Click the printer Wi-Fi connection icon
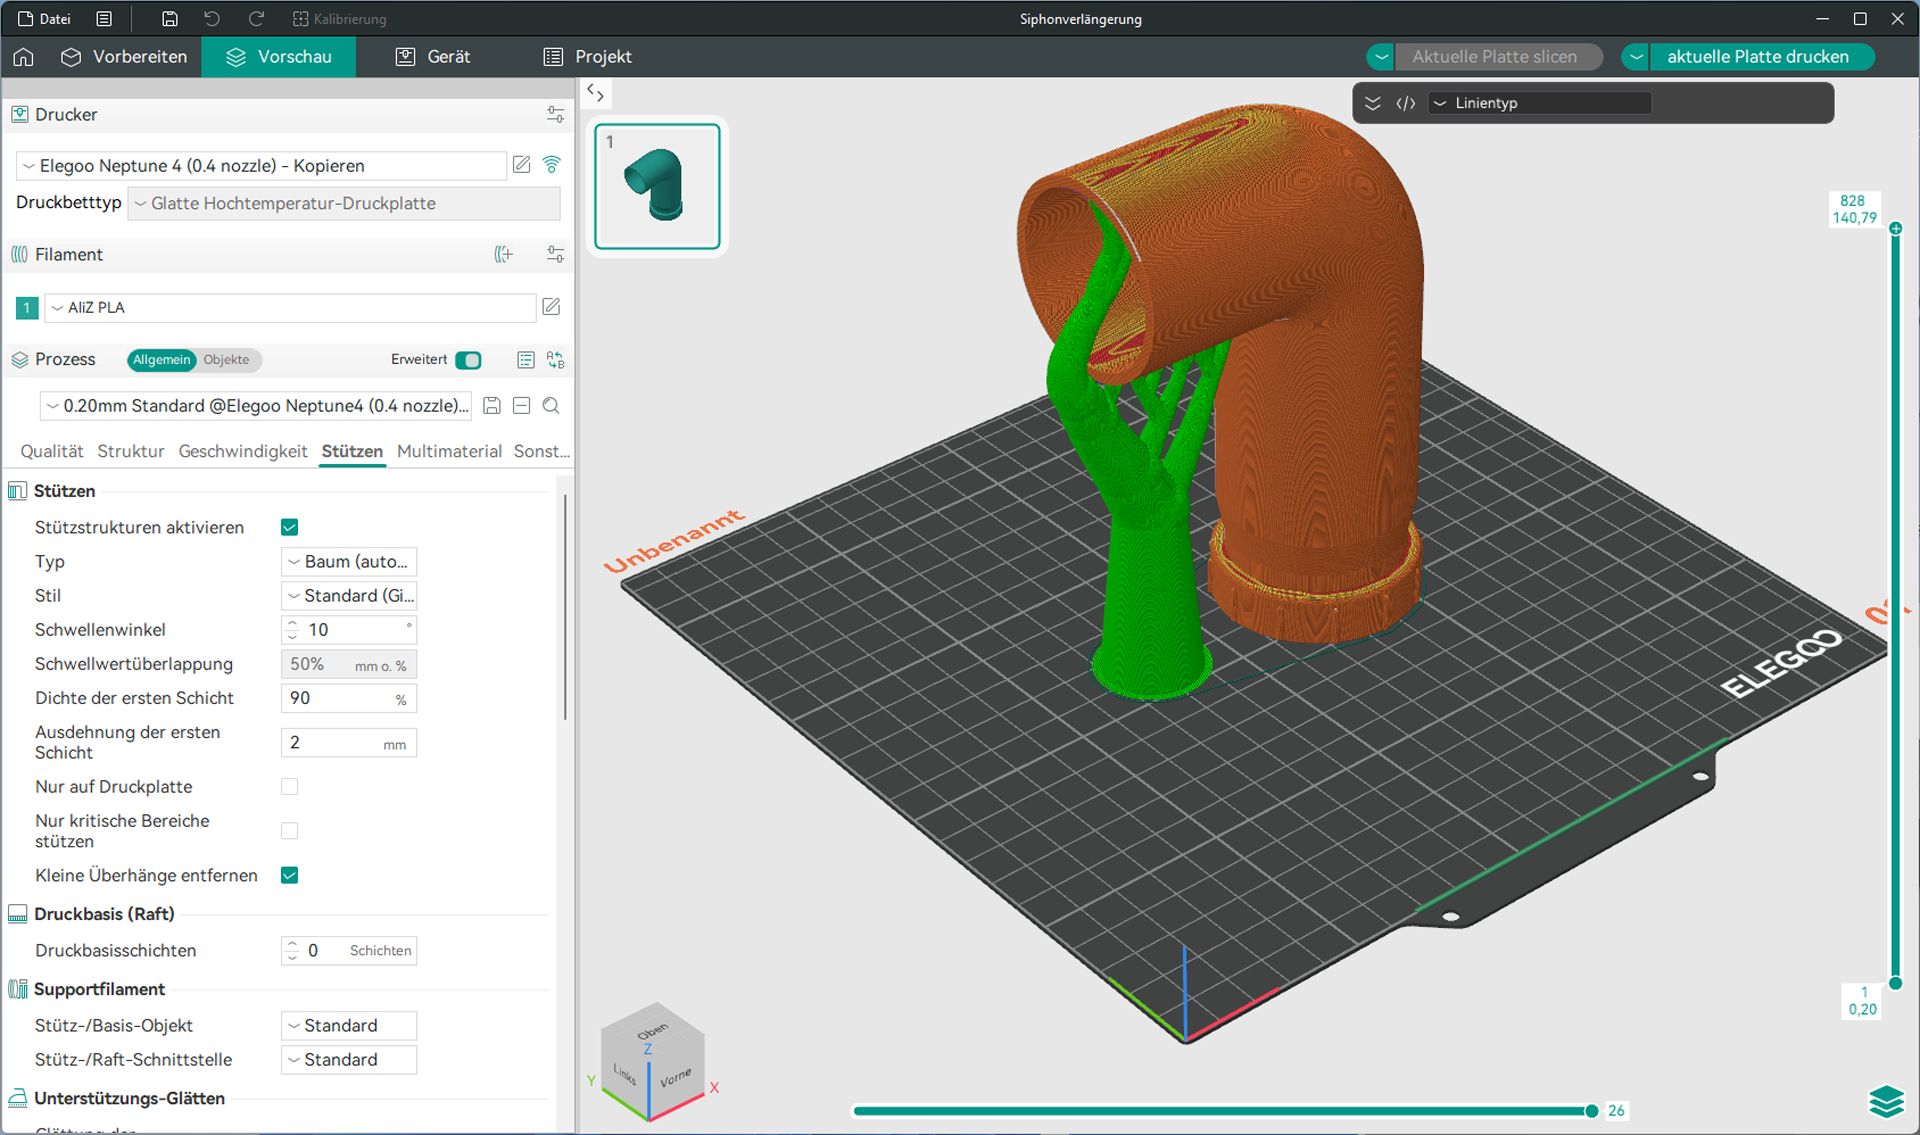Viewport: 1920px width, 1135px height. point(551,165)
